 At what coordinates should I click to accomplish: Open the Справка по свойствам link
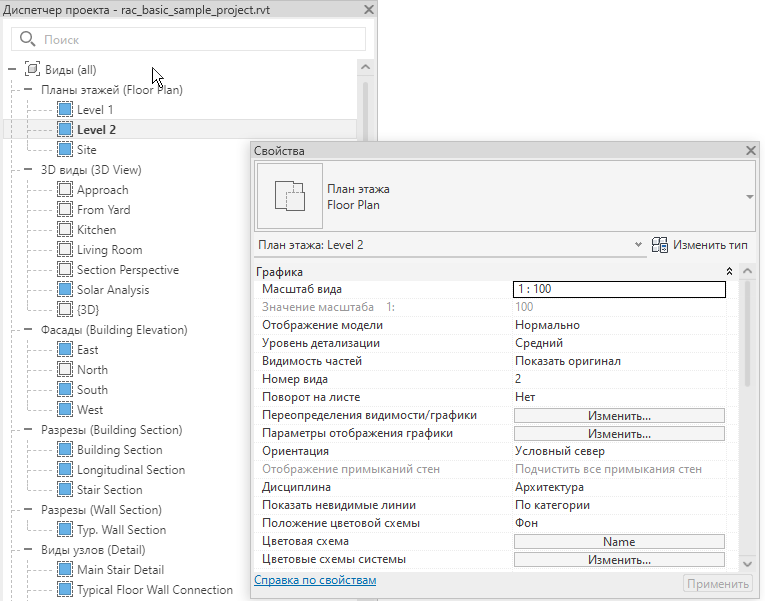coord(315,580)
